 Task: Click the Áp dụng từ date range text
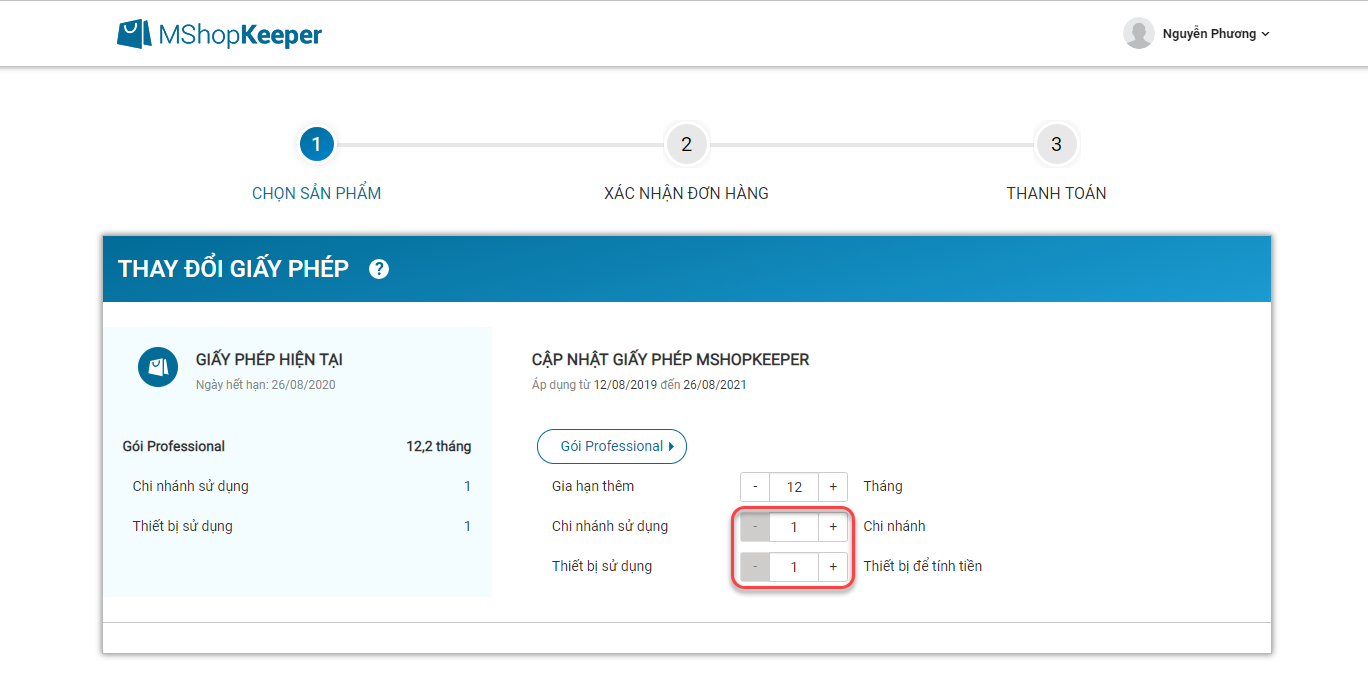(x=639, y=385)
